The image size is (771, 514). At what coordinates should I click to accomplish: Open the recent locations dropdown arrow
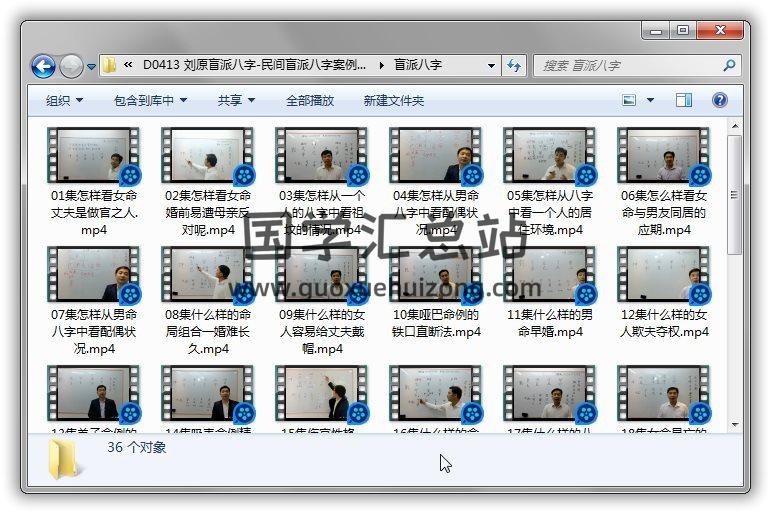[91, 66]
